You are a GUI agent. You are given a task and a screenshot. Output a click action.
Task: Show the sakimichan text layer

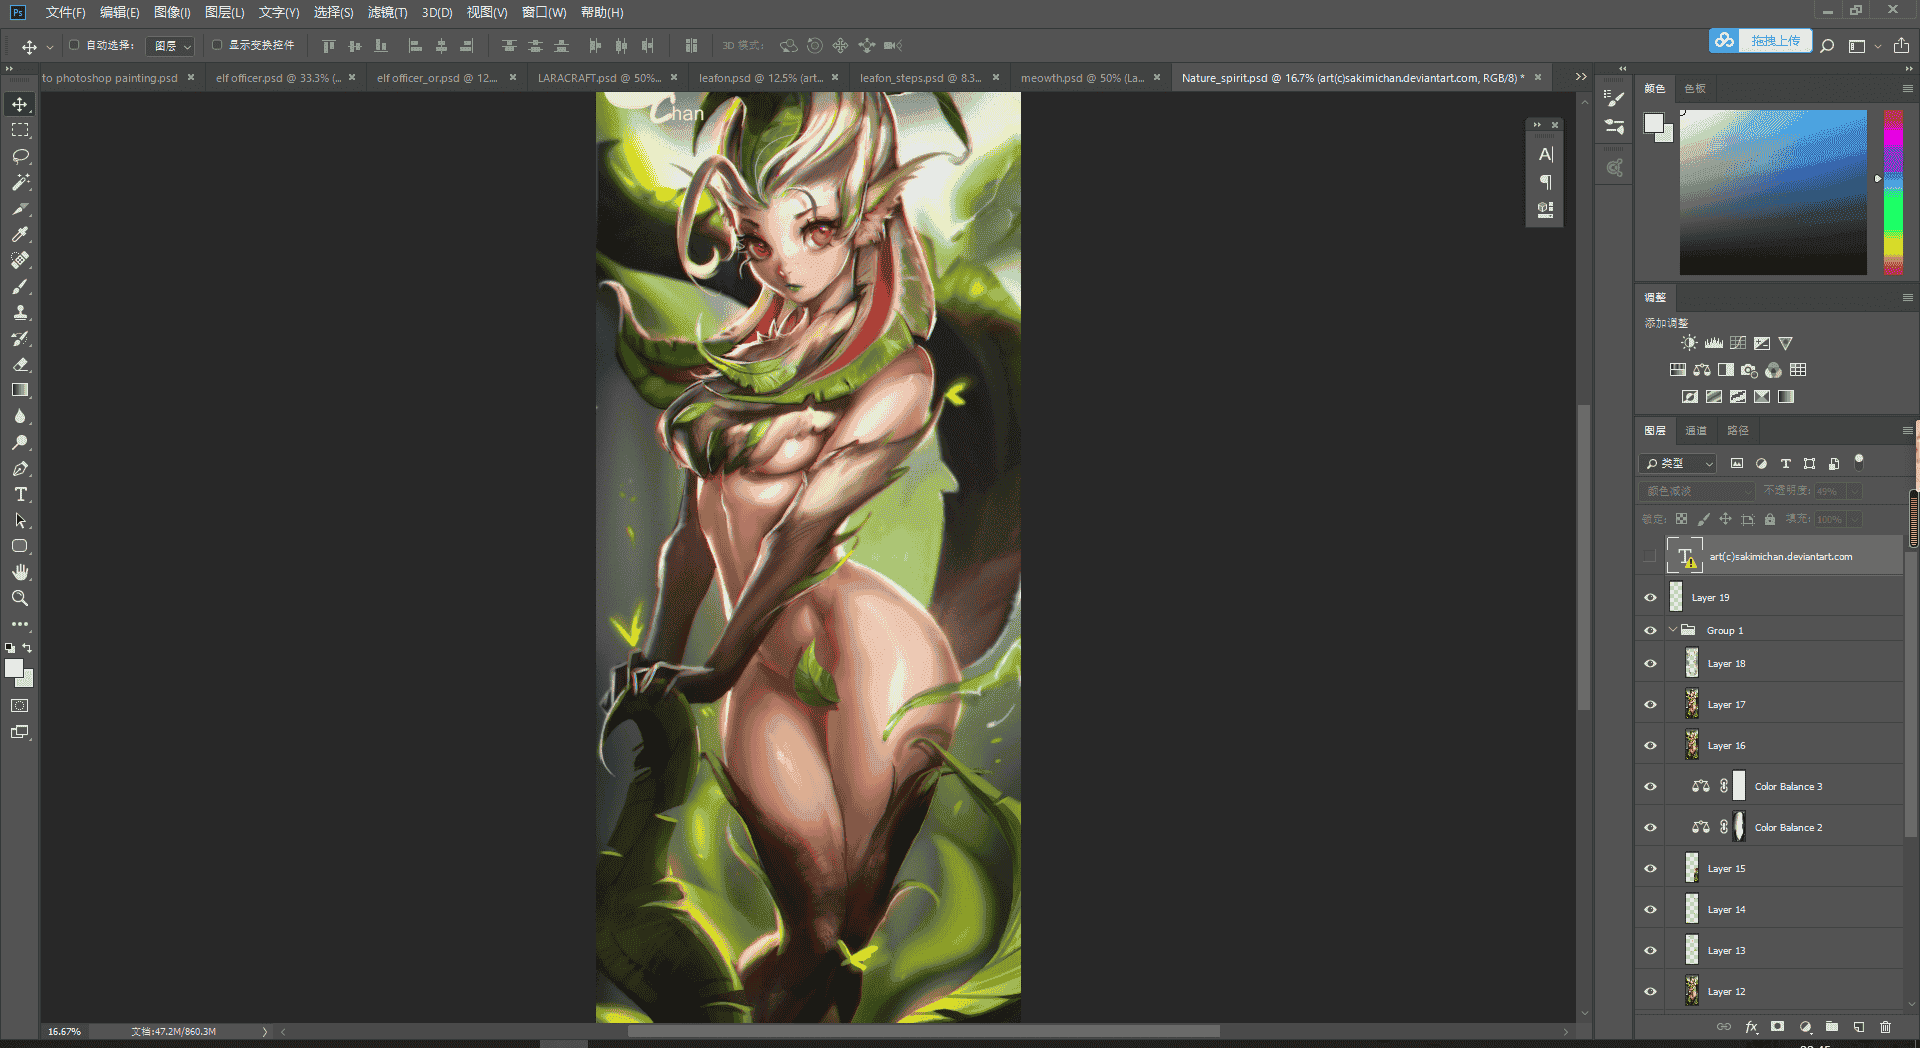[1650, 556]
